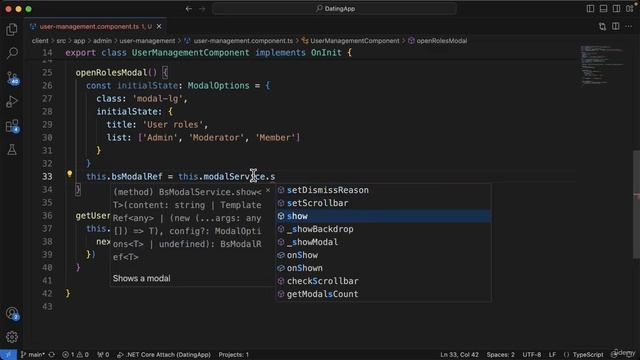Image resolution: width=640 pixels, height=360 pixels.
Task: Toggle the bottom panel layout icon
Action: [x=603, y=9]
